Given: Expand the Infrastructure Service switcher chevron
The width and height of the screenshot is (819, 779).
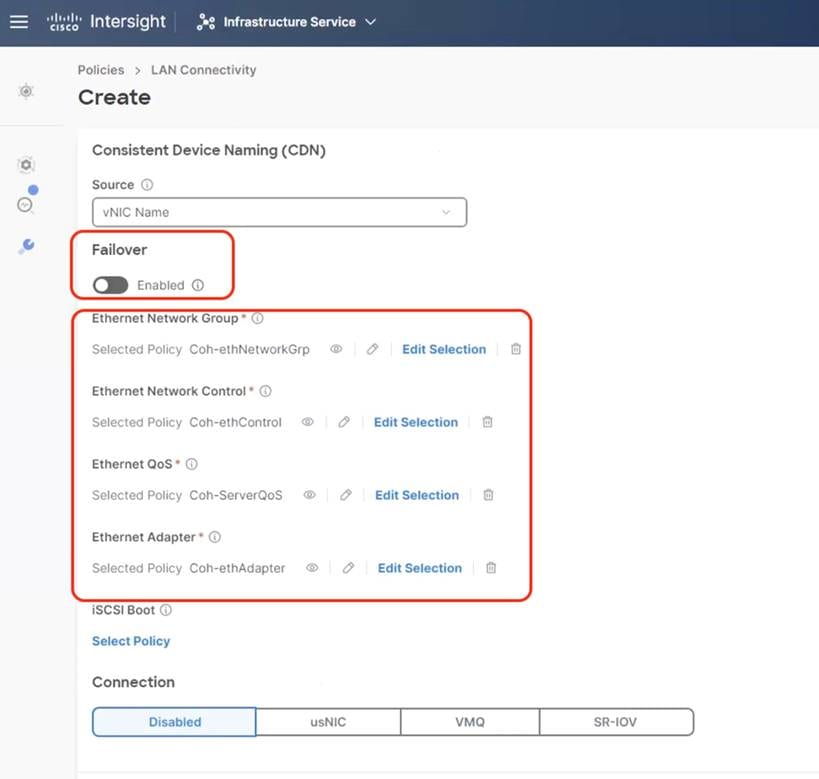Looking at the screenshot, I should (x=369, y=20).
